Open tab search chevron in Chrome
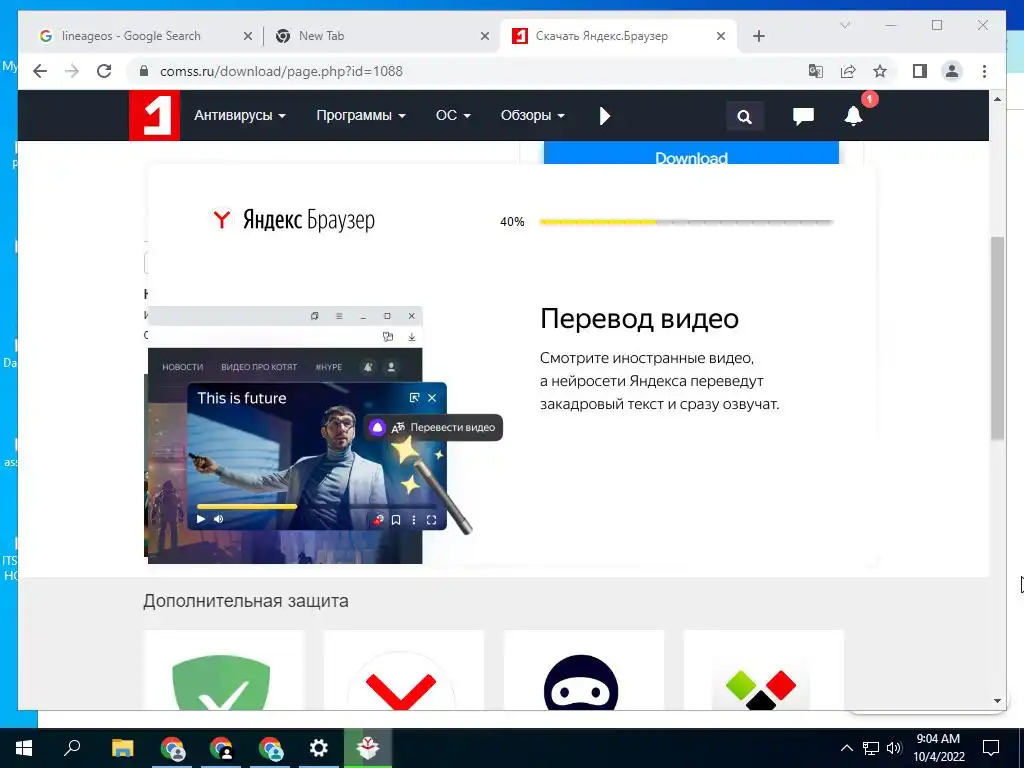Image resolution: width=1024 pixels, height=768 pixels. (x=844, y=25)
